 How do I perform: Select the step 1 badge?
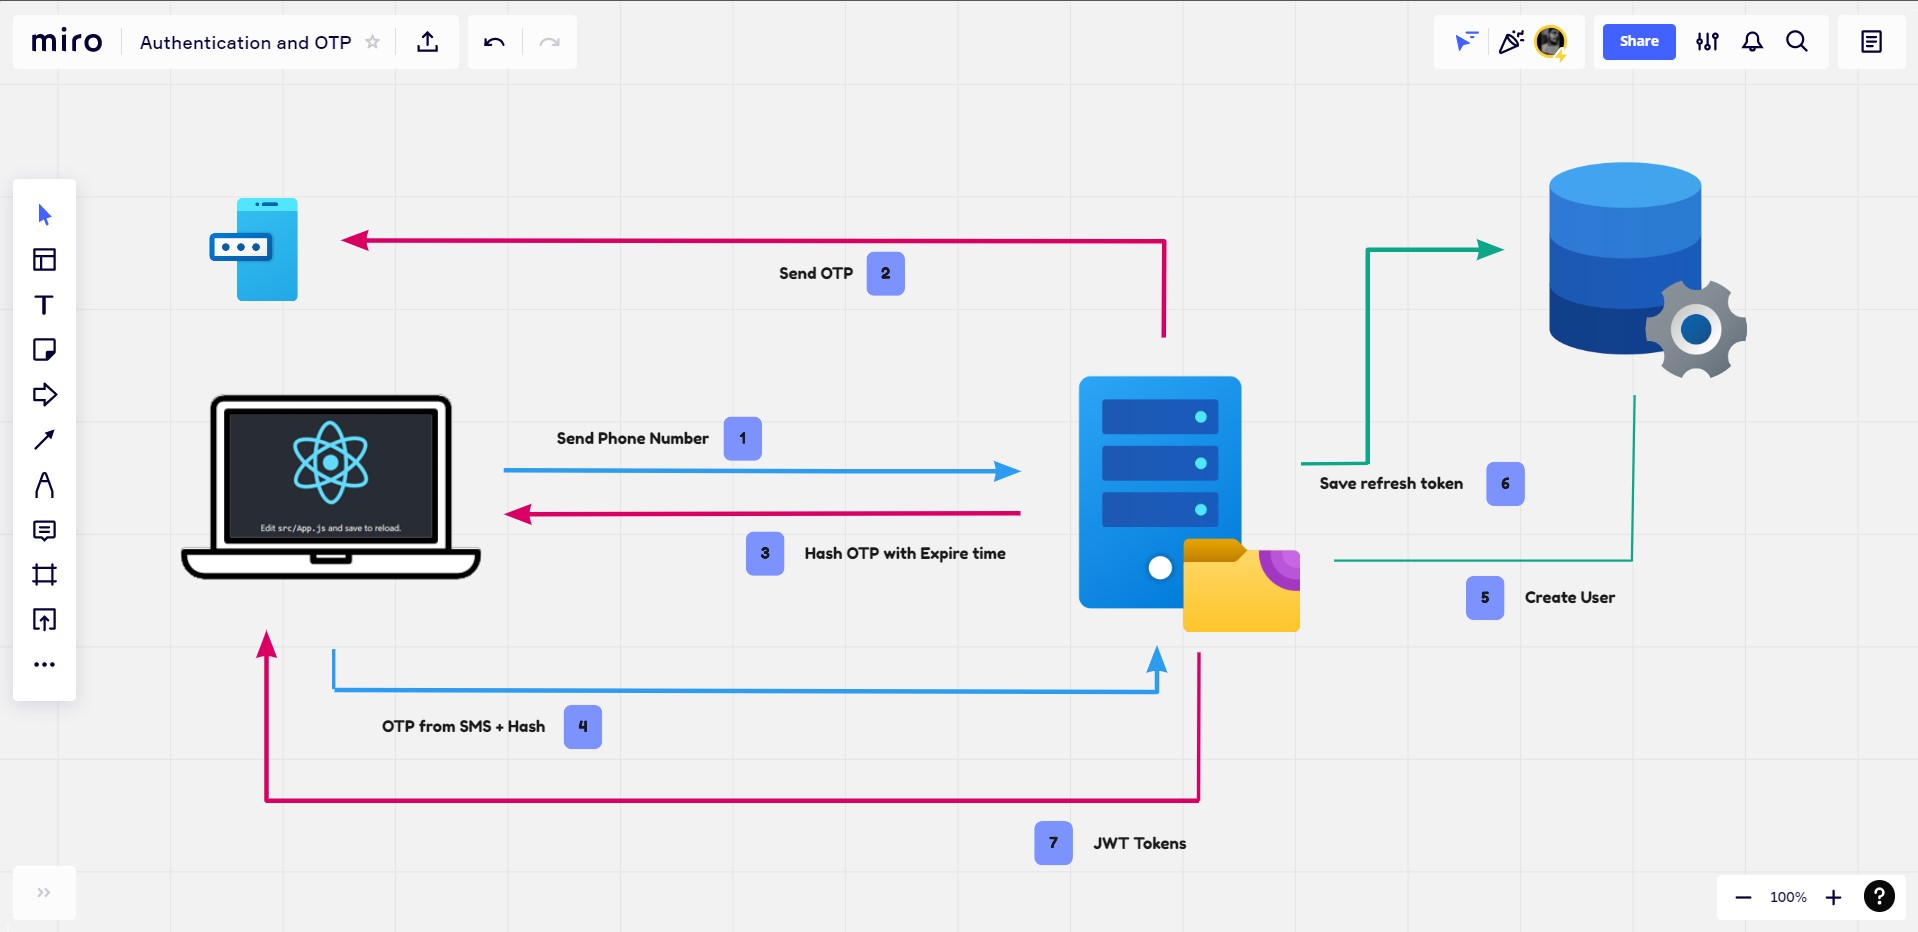pyautogui.click(x=742, y=438)
